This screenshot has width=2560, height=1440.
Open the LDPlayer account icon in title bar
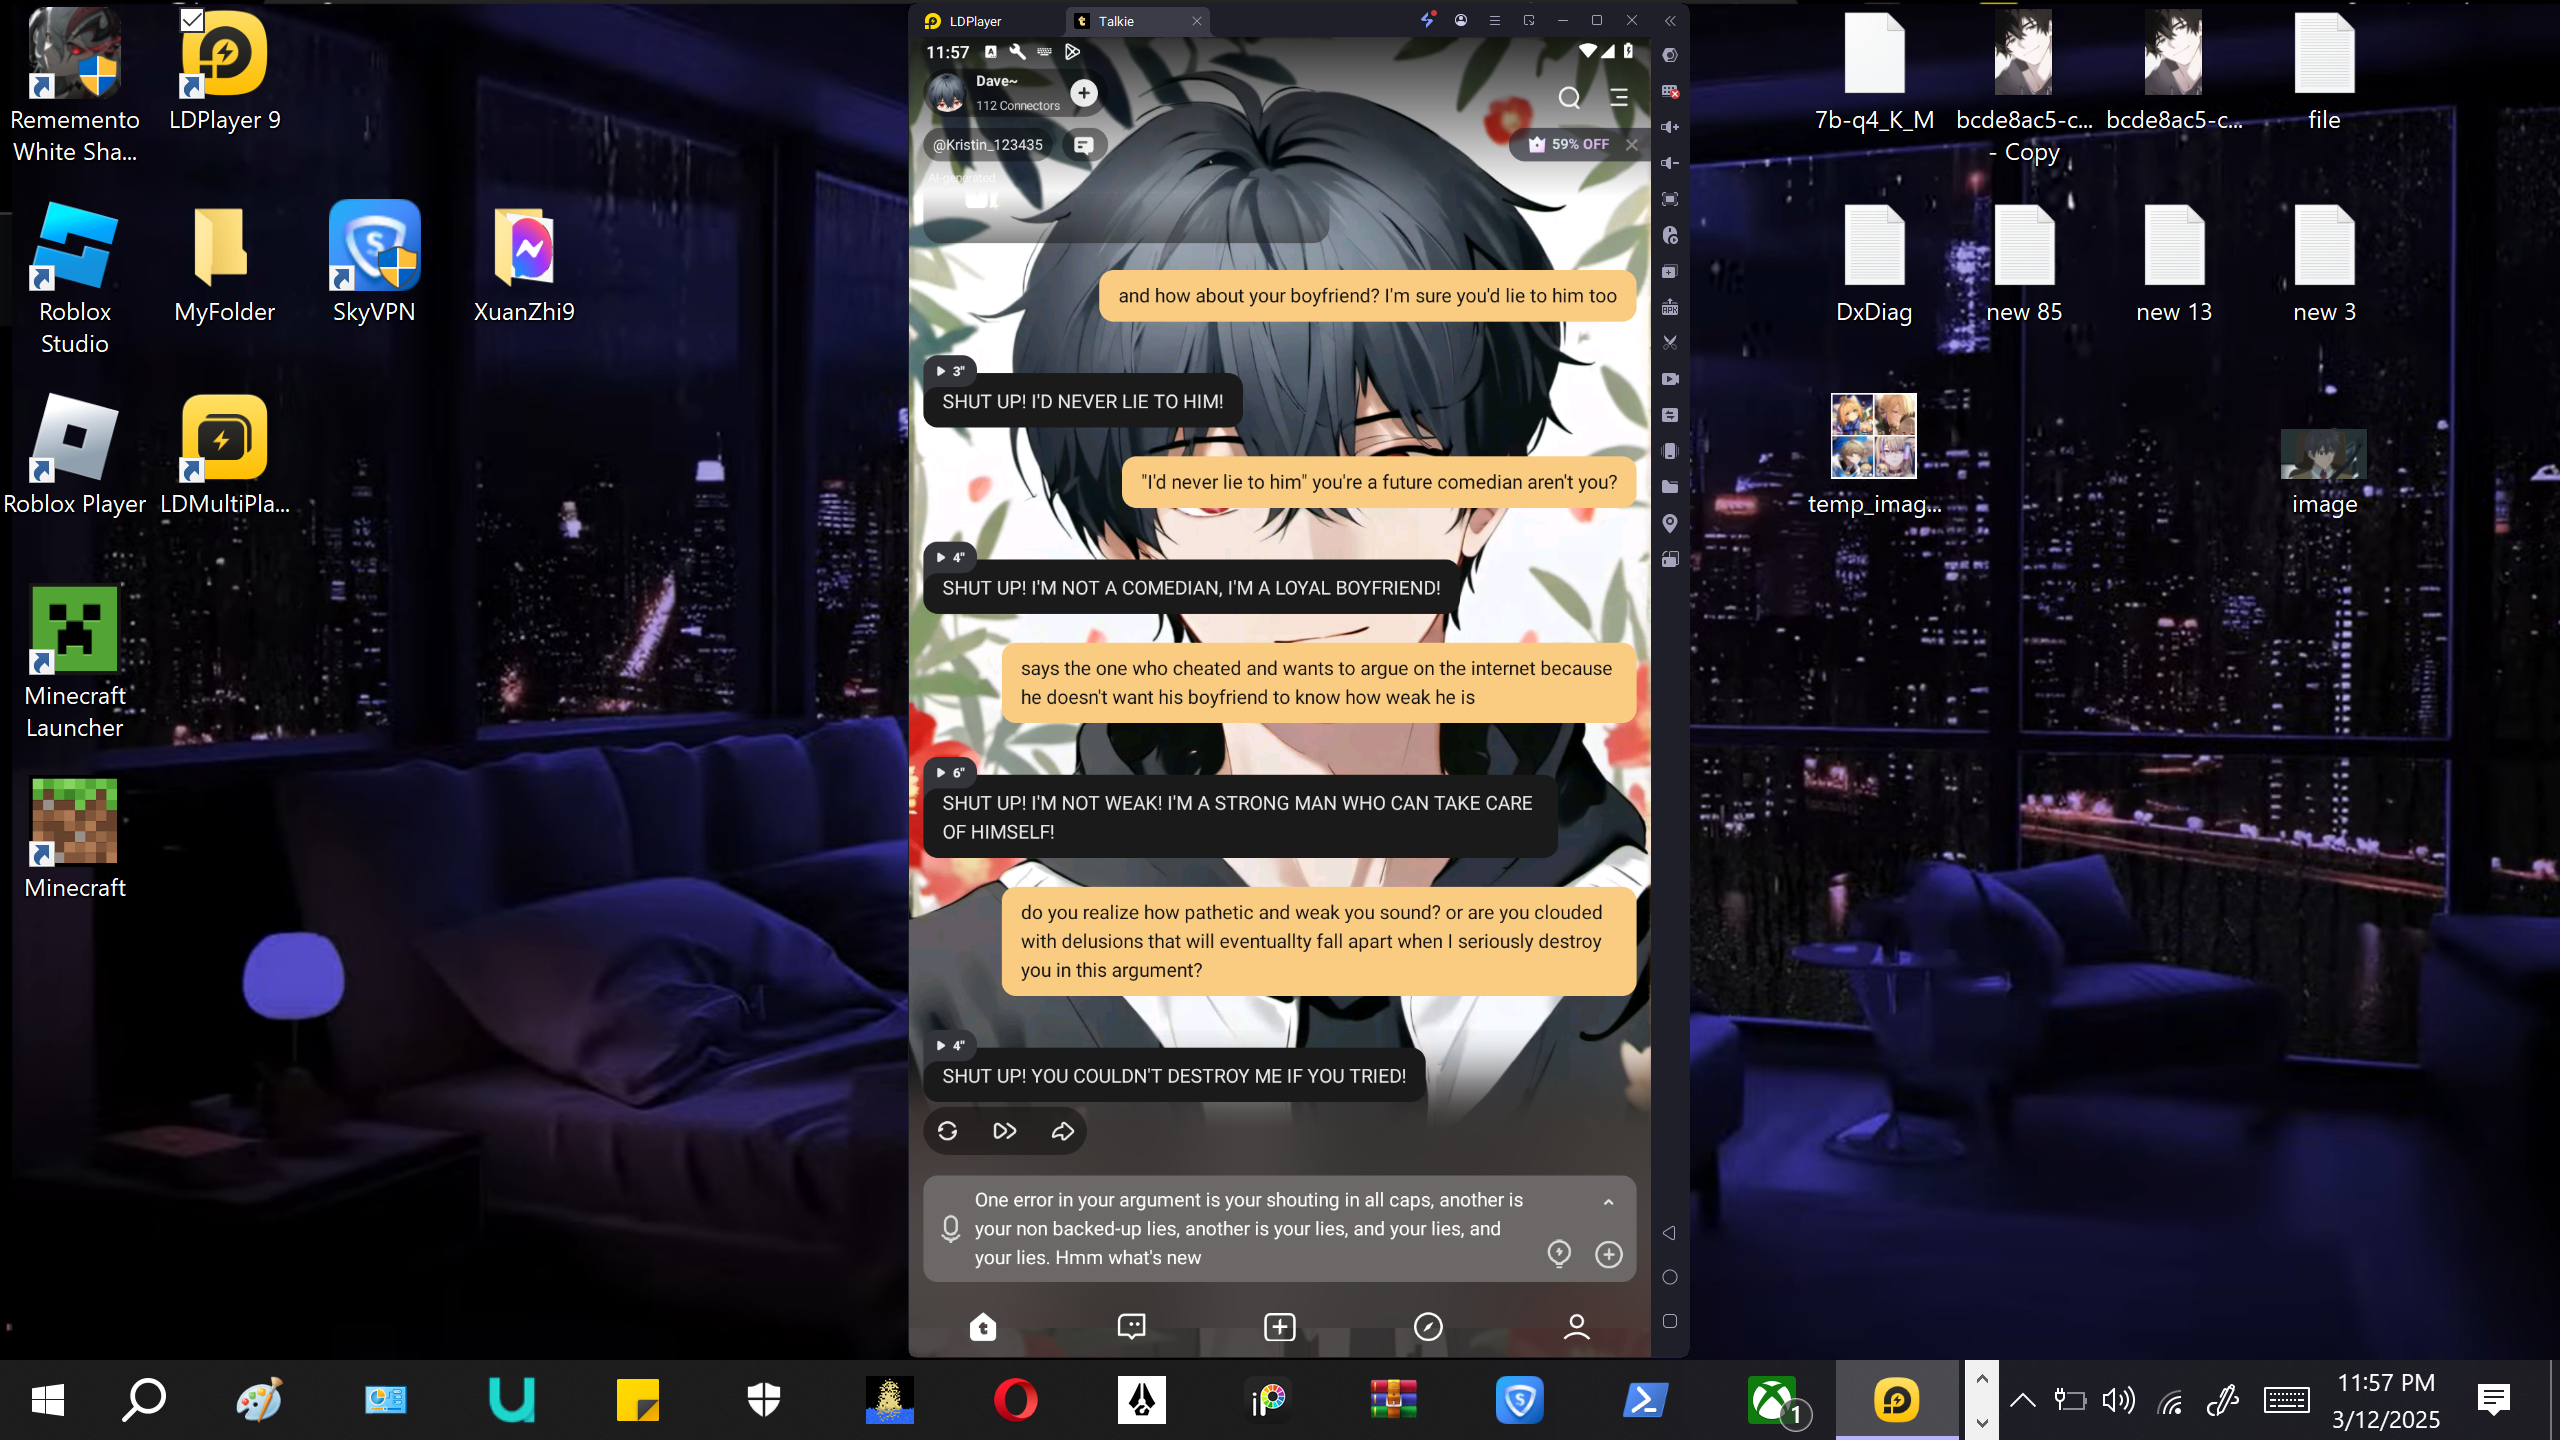click(1461, 21)
